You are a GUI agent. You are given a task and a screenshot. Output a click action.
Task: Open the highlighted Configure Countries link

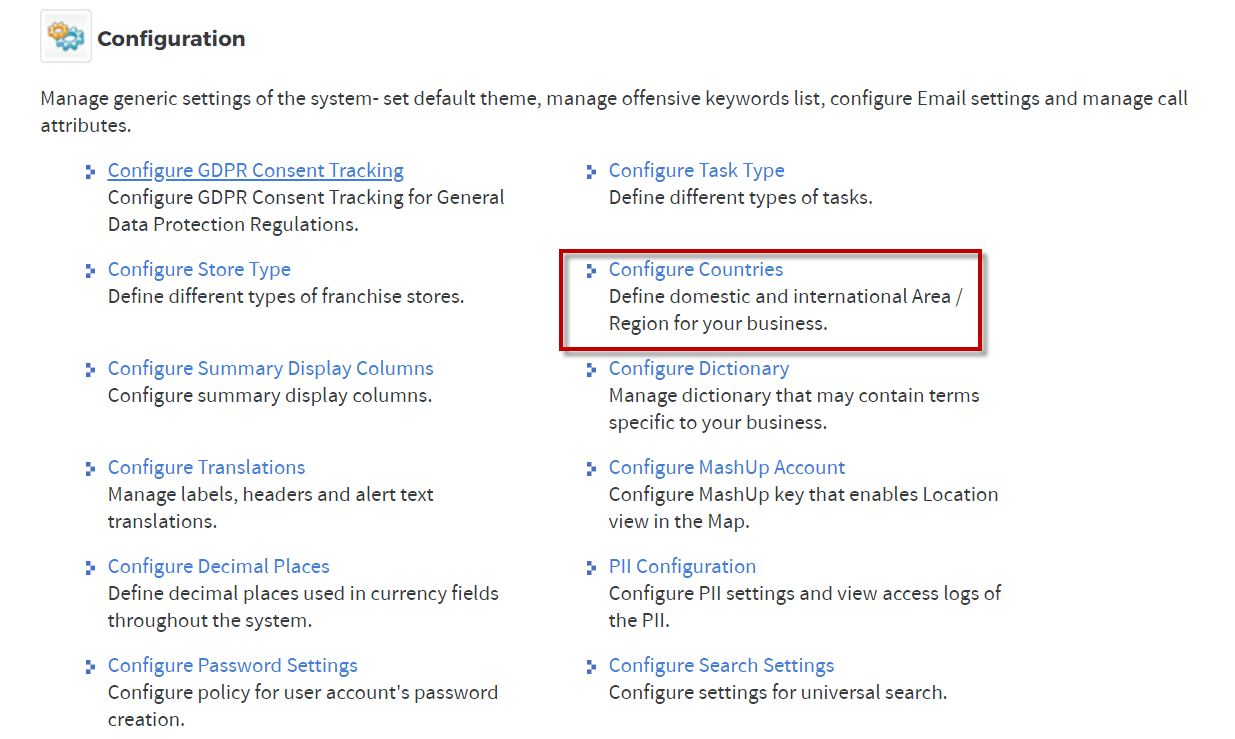pyautogui.click(x=696, y=270)
